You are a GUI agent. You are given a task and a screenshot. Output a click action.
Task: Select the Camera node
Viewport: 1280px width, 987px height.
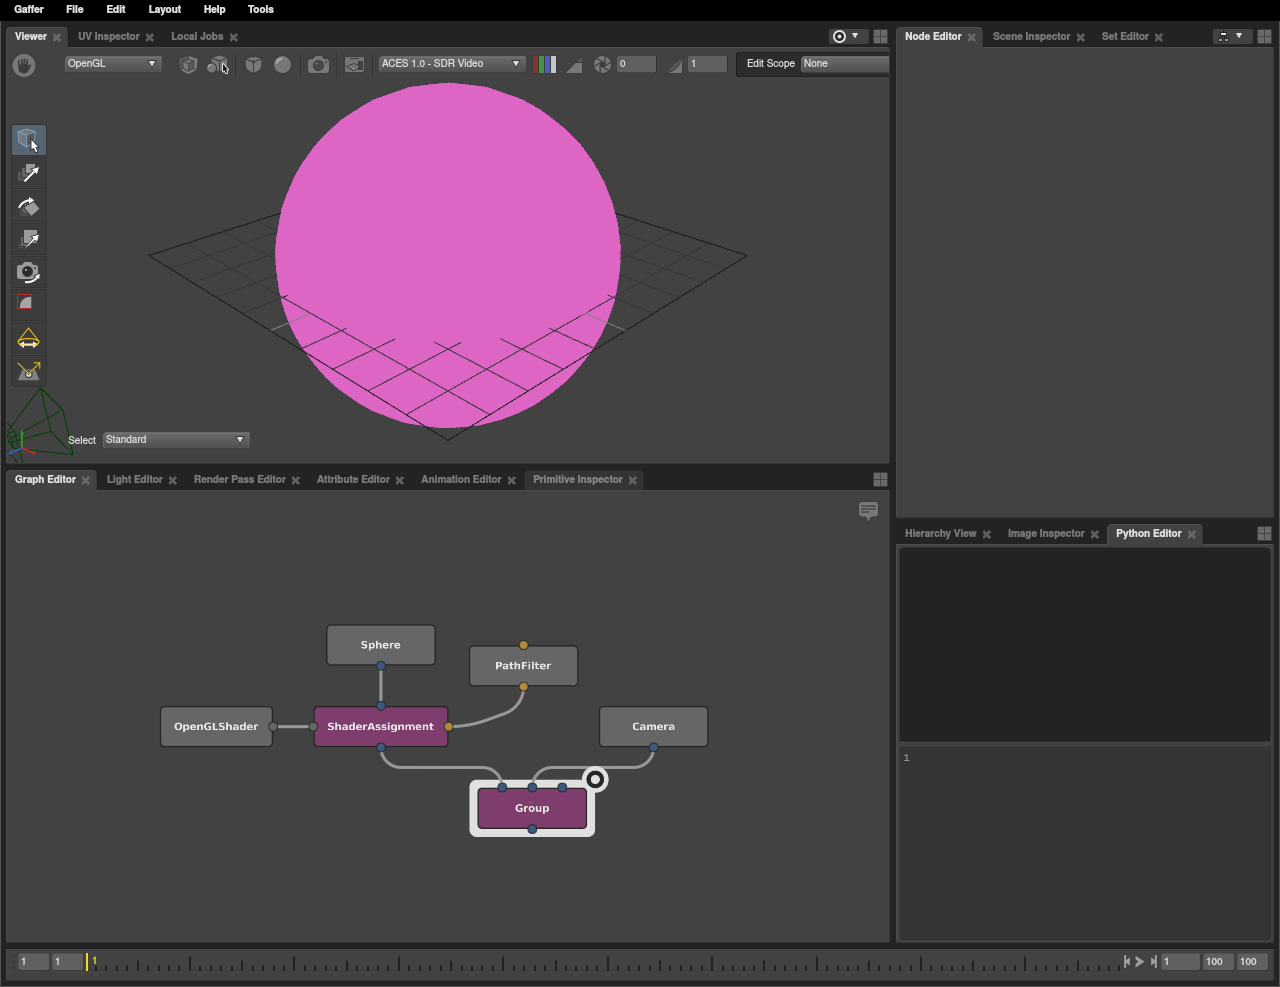[x=654, y=727]
